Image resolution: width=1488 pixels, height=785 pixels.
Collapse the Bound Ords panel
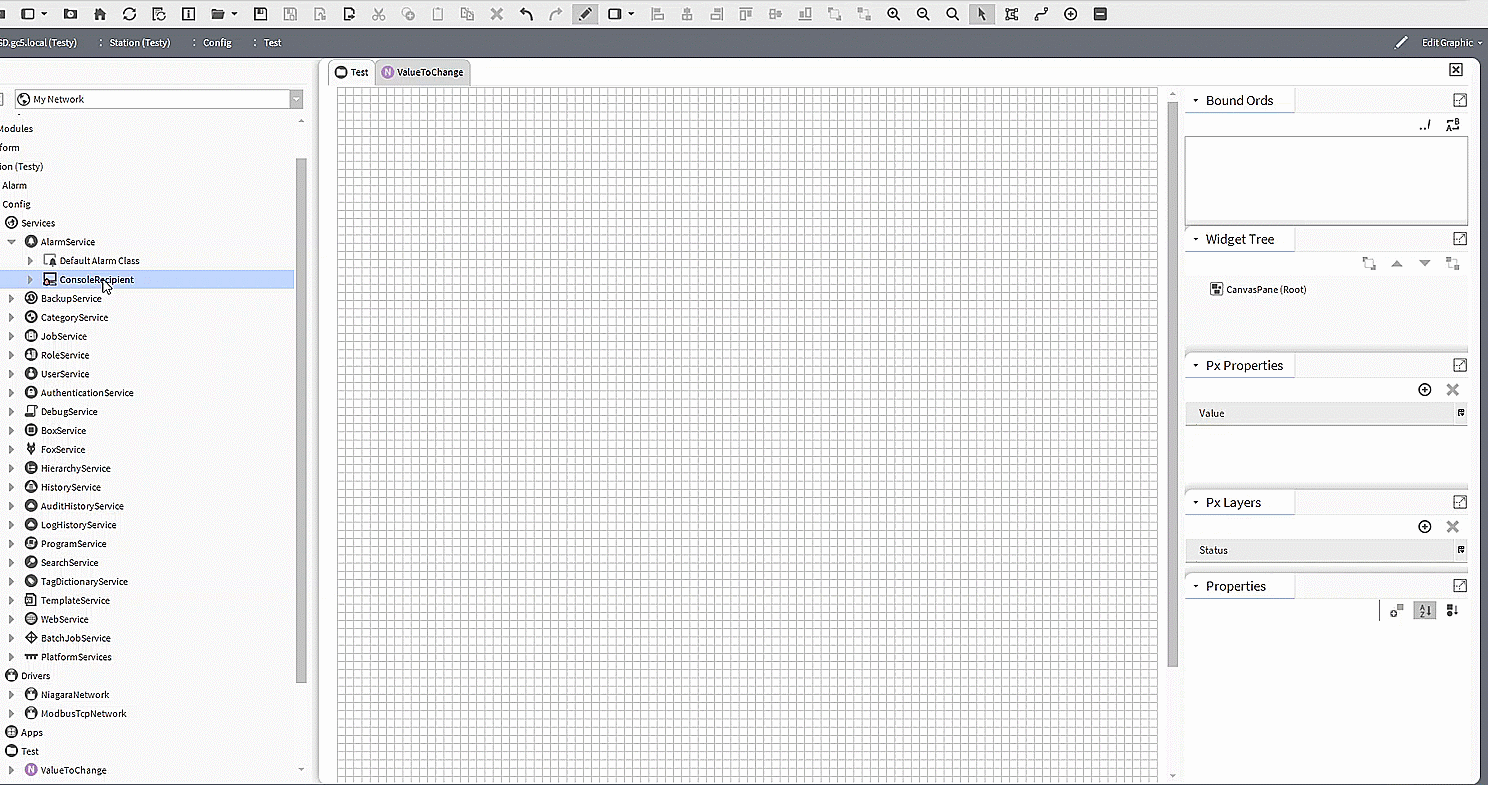coord(1195,100)
